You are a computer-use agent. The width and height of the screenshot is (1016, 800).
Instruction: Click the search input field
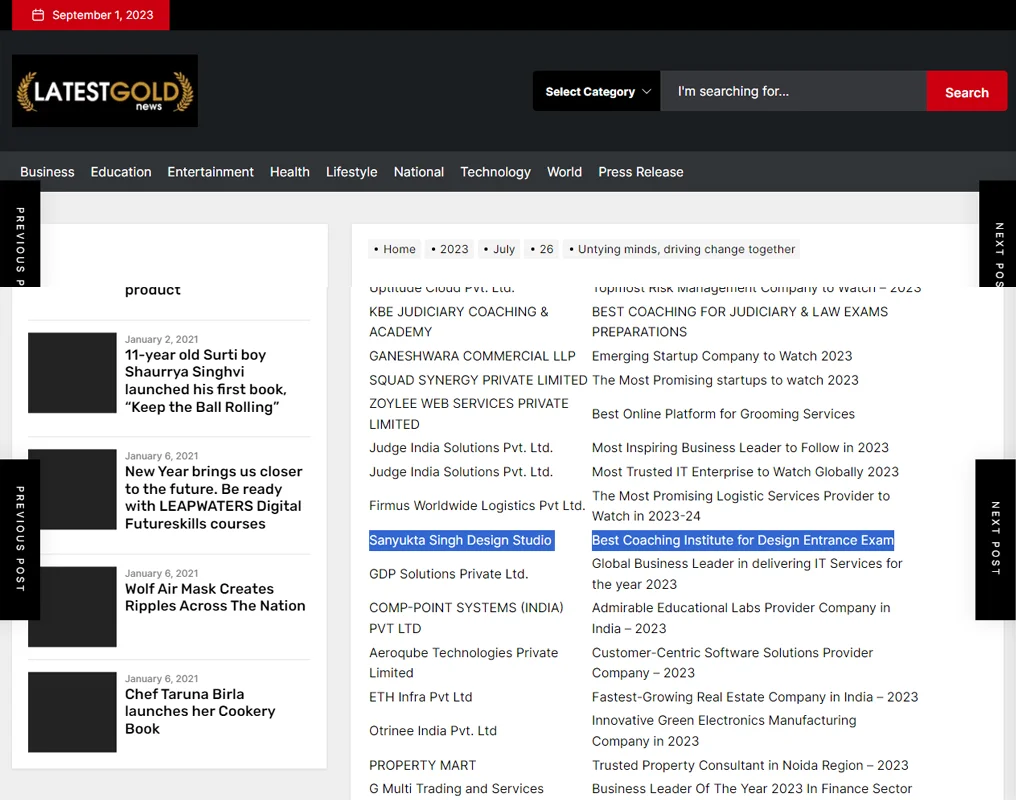[x=793, y=91]
